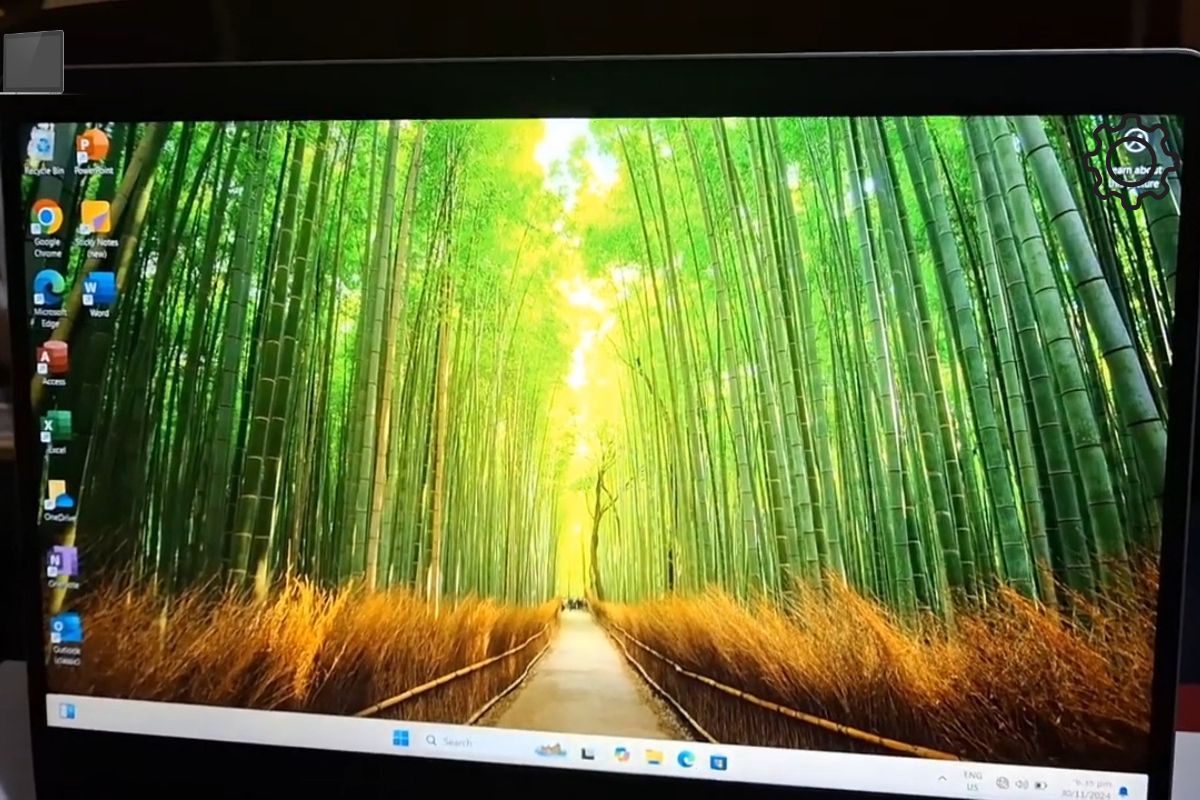1200x800 pixels.
Task: Open Microsoft Store from the taskbar
Action: 718,762
